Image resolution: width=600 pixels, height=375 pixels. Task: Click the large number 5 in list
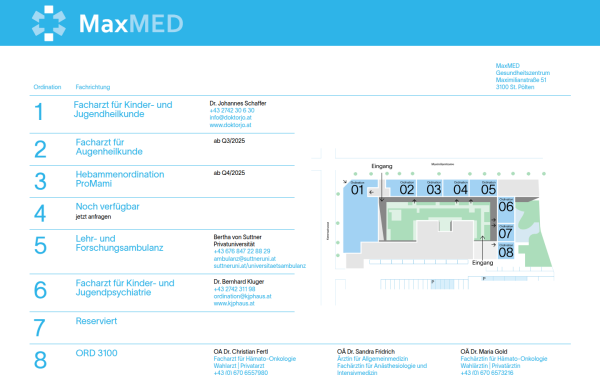coord(40,245)
